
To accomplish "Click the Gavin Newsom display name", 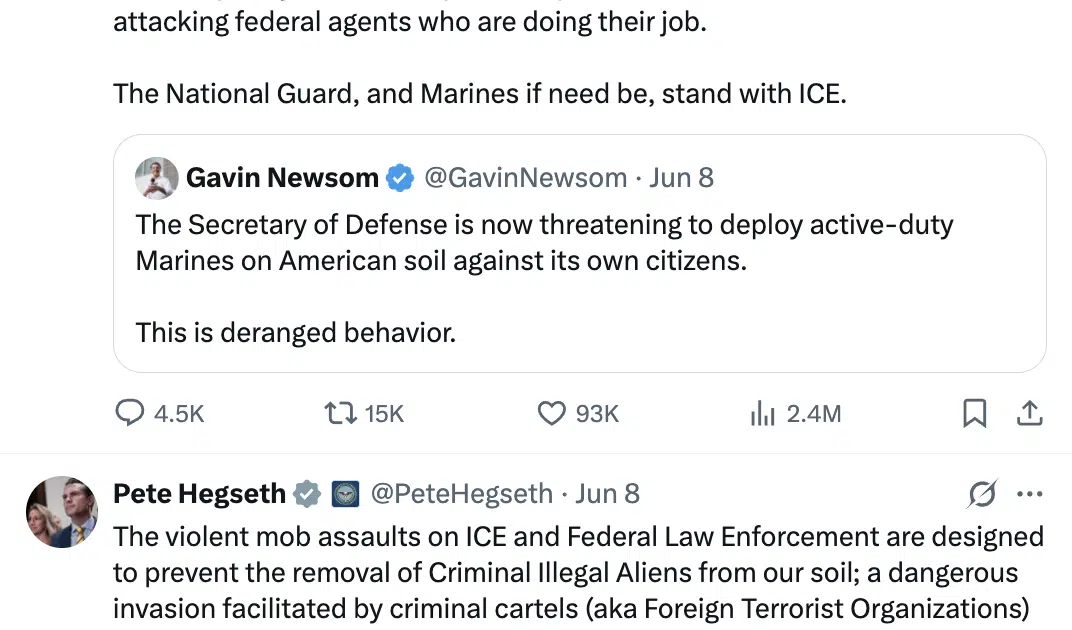I will (282, 178).
